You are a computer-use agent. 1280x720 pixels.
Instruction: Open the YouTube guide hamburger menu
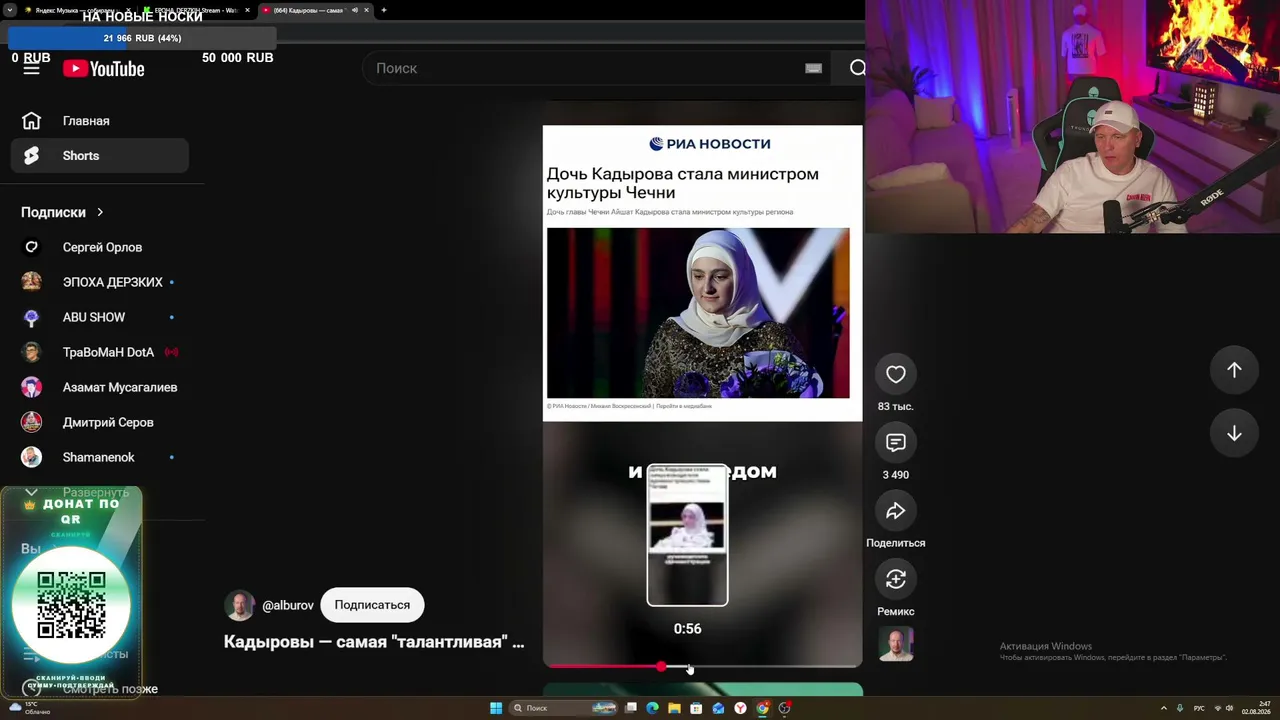(x=32, y=69)
